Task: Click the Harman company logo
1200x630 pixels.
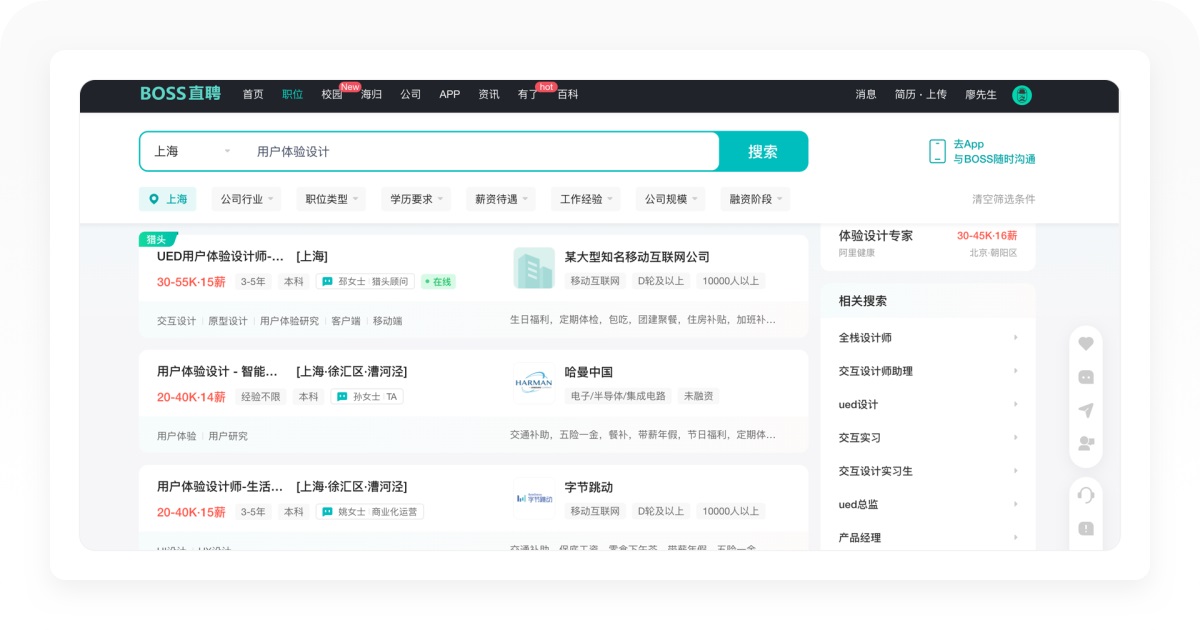Action: coord(534,383)
